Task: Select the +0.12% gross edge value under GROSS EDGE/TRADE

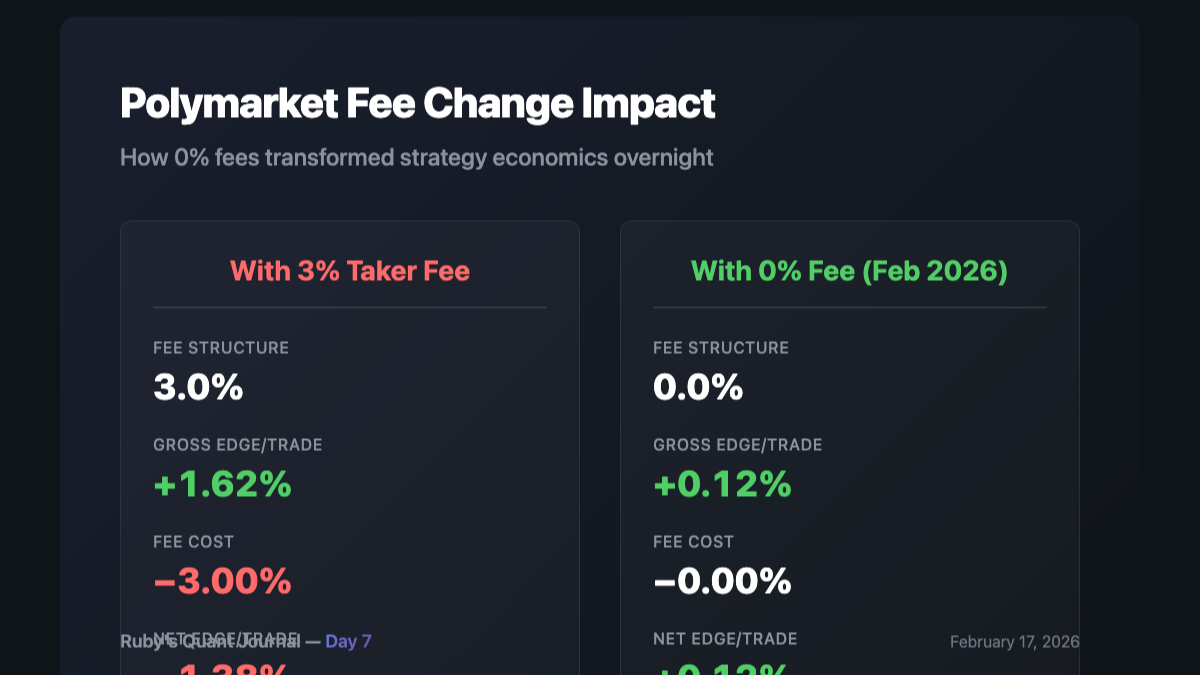Action: coord(722,484)
